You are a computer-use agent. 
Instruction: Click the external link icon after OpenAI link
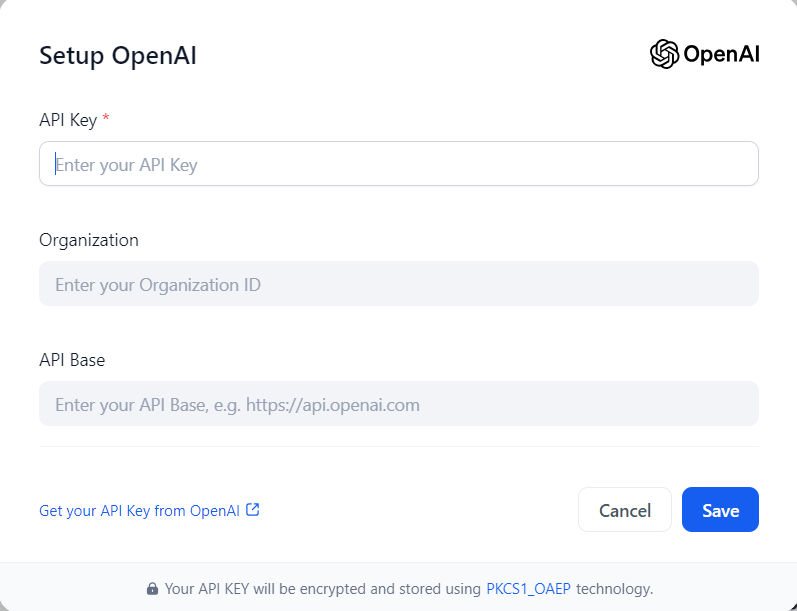click(253, 510)
